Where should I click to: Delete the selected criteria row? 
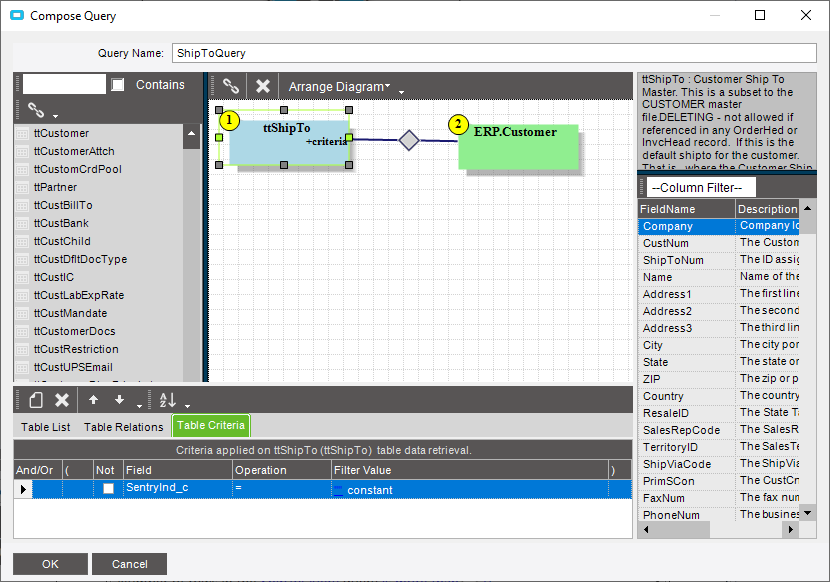62,400
